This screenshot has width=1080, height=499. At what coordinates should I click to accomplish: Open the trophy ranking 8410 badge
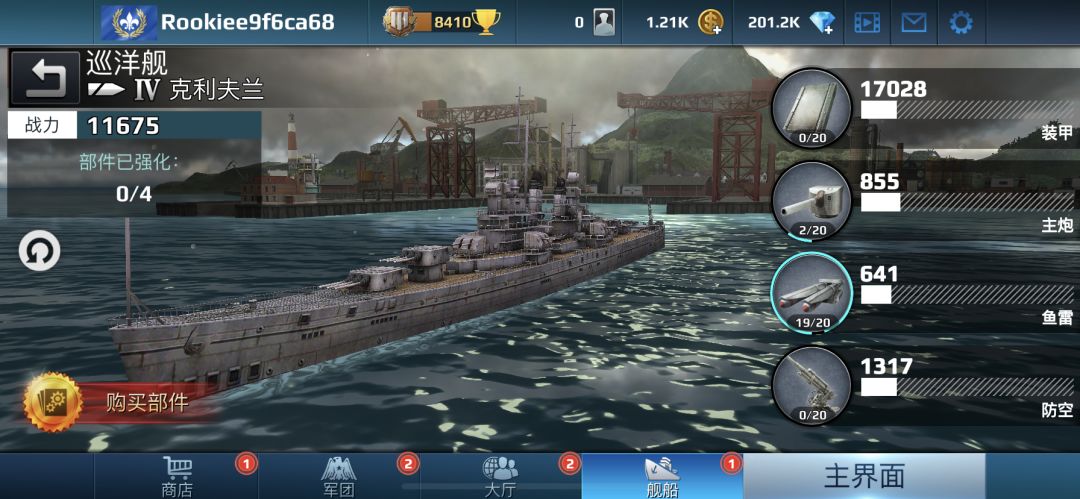click(441, 23)
